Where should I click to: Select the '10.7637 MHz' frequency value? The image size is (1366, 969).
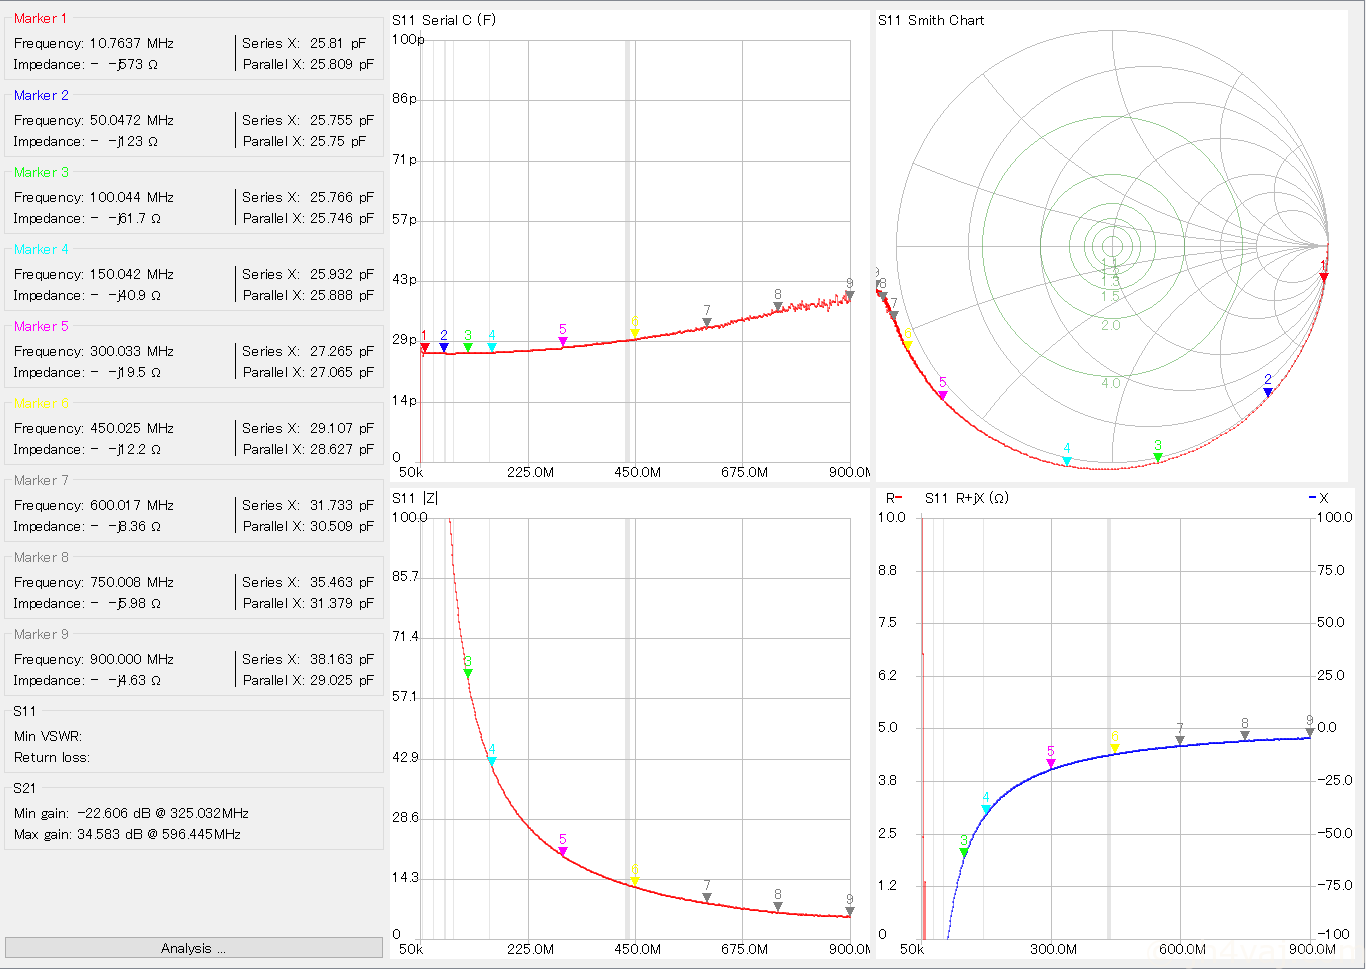[x=132, y=43]
